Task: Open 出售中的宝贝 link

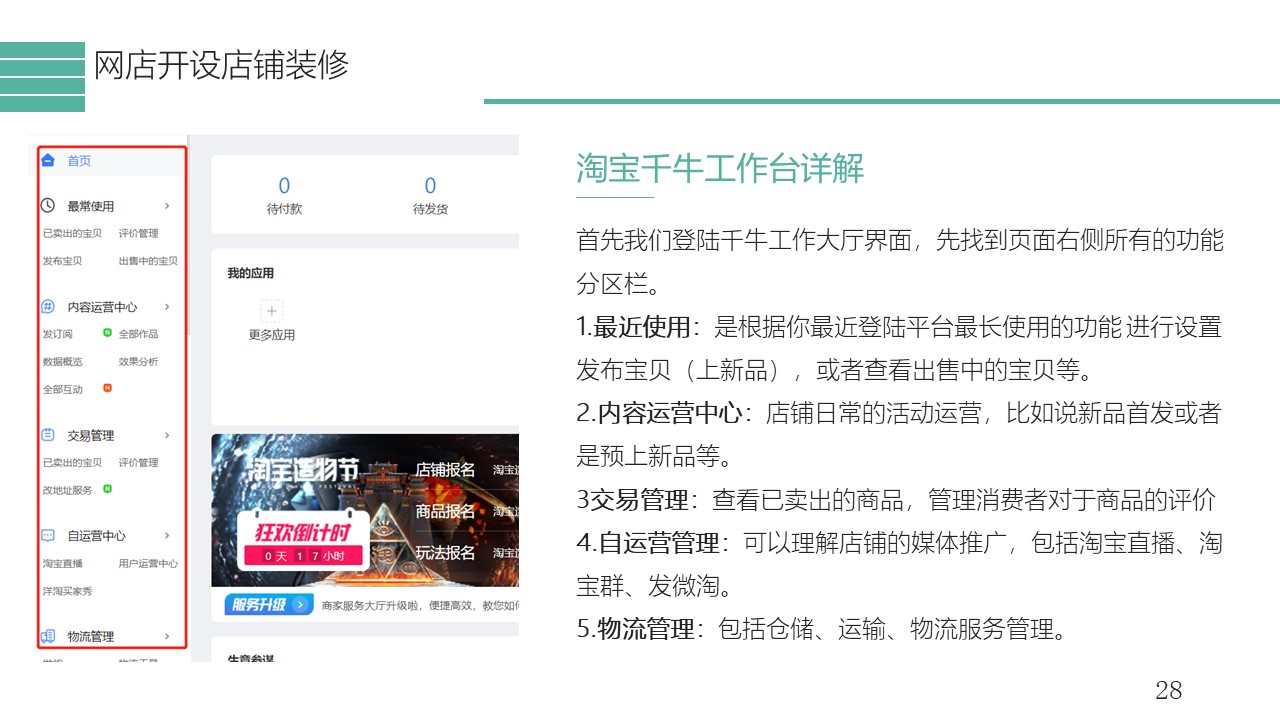Action: tap(148, 261)
